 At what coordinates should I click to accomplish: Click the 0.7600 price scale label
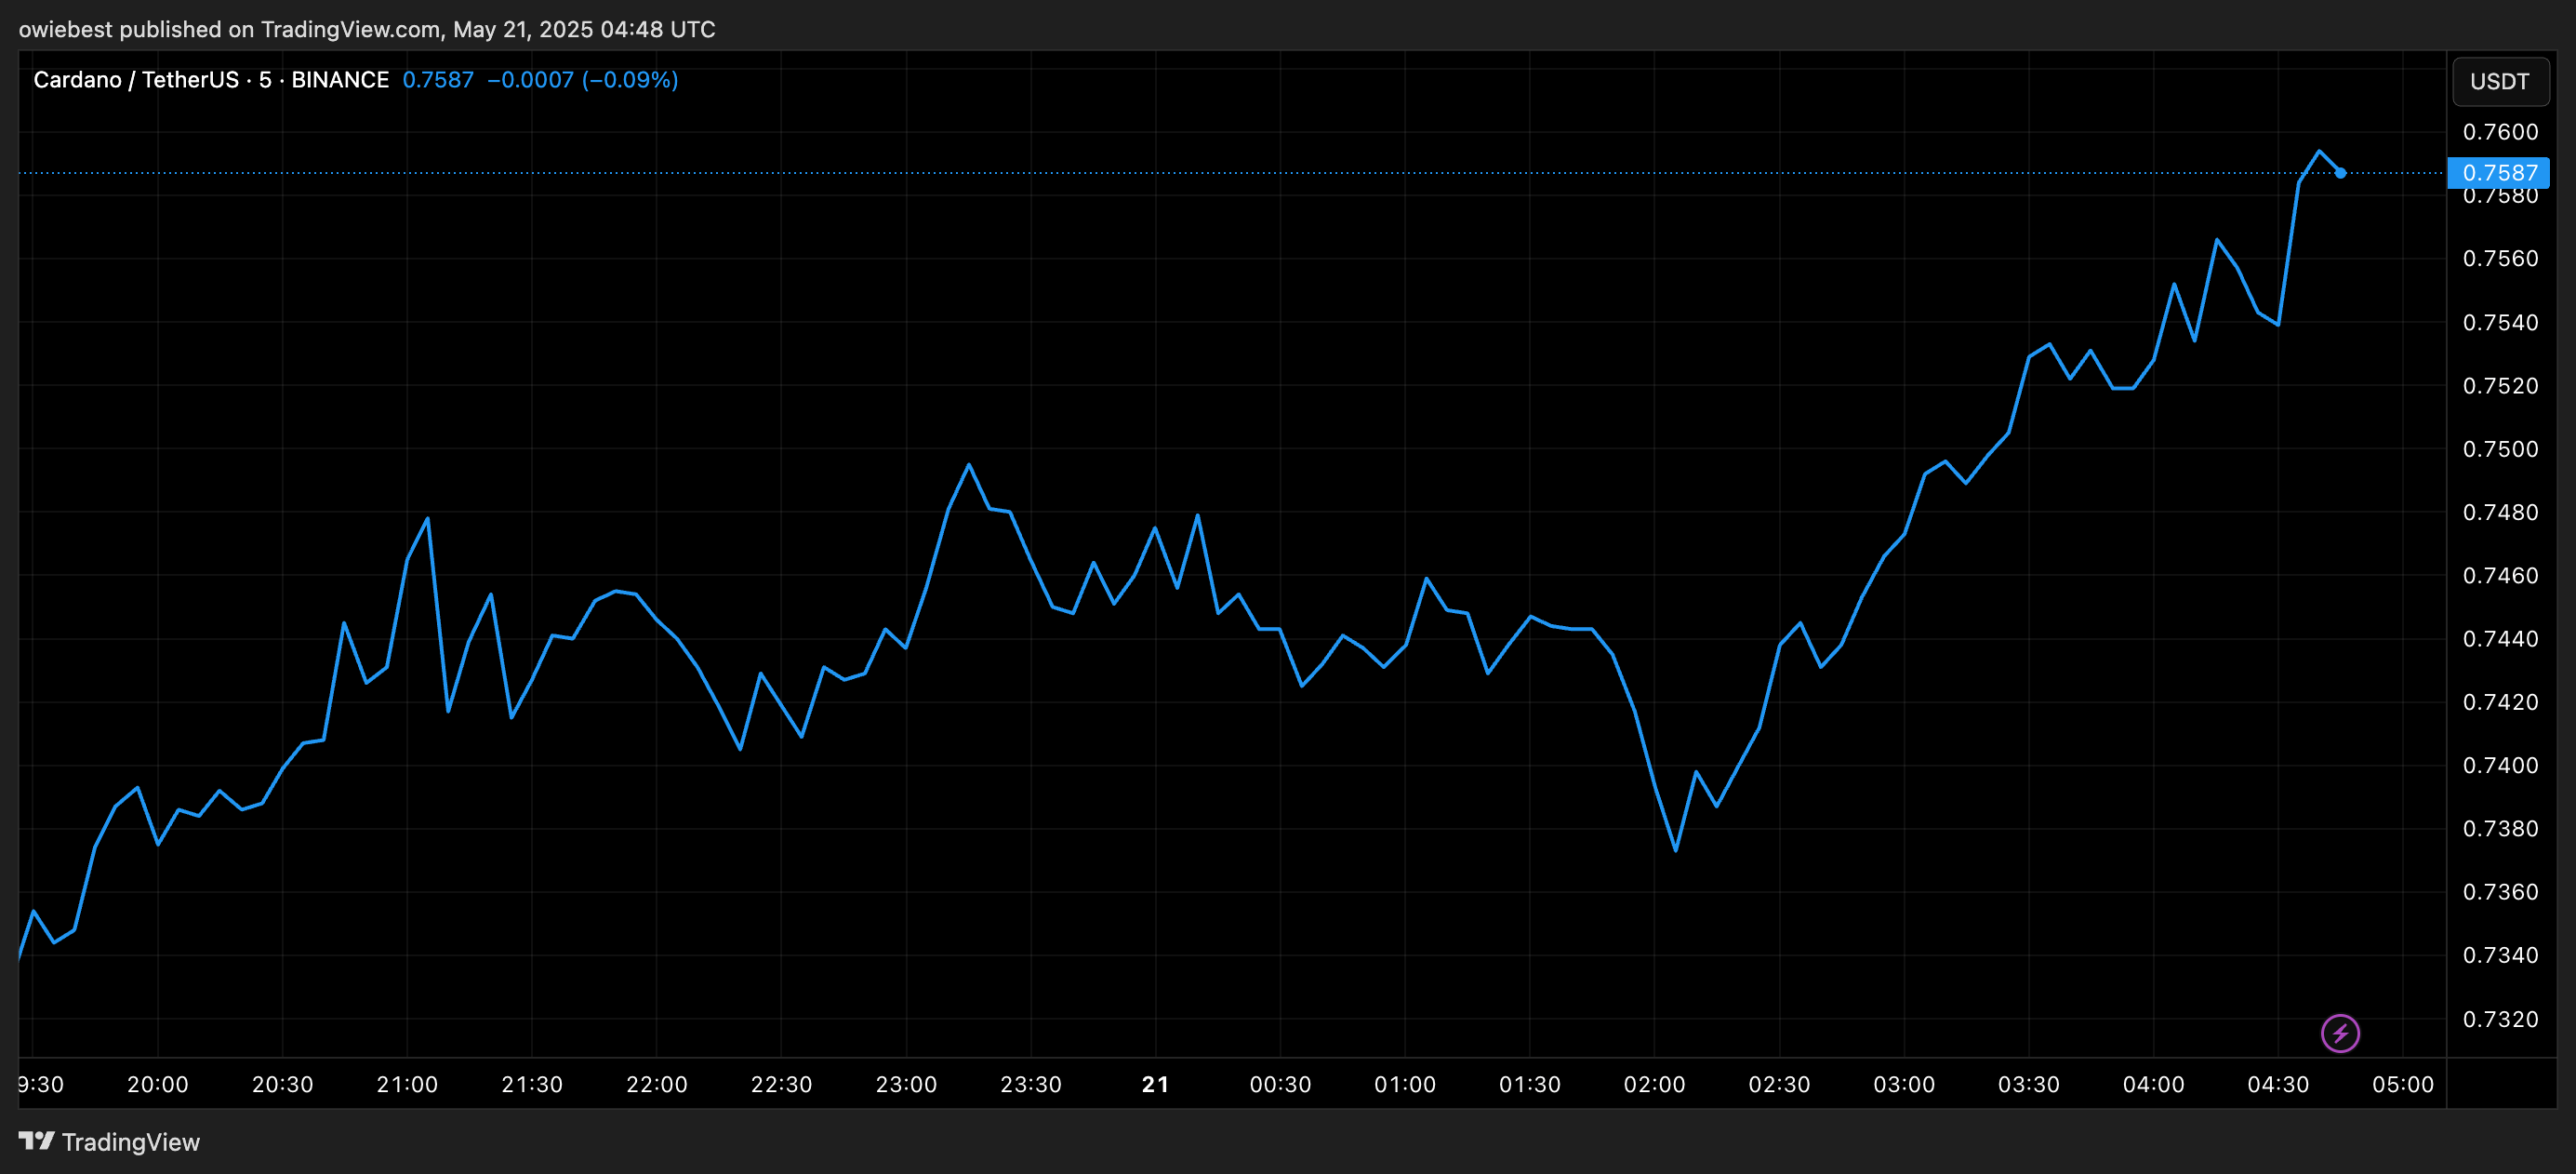(x=2500, y=132)
